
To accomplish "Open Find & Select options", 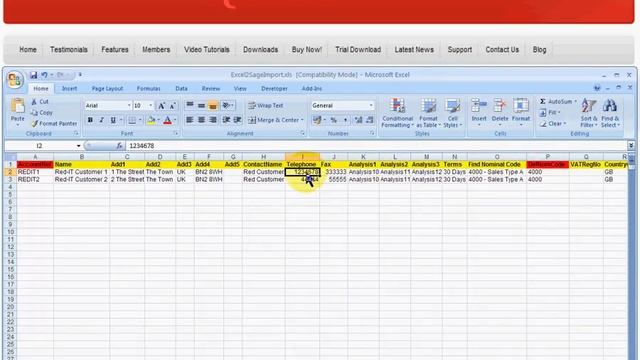I will 610,113.
